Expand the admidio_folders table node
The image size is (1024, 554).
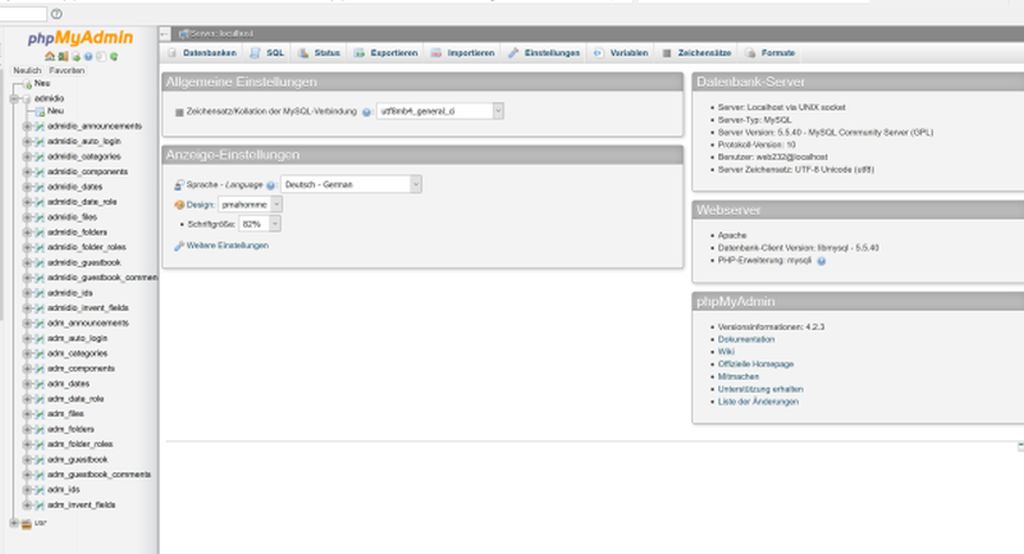click(27, 233)
